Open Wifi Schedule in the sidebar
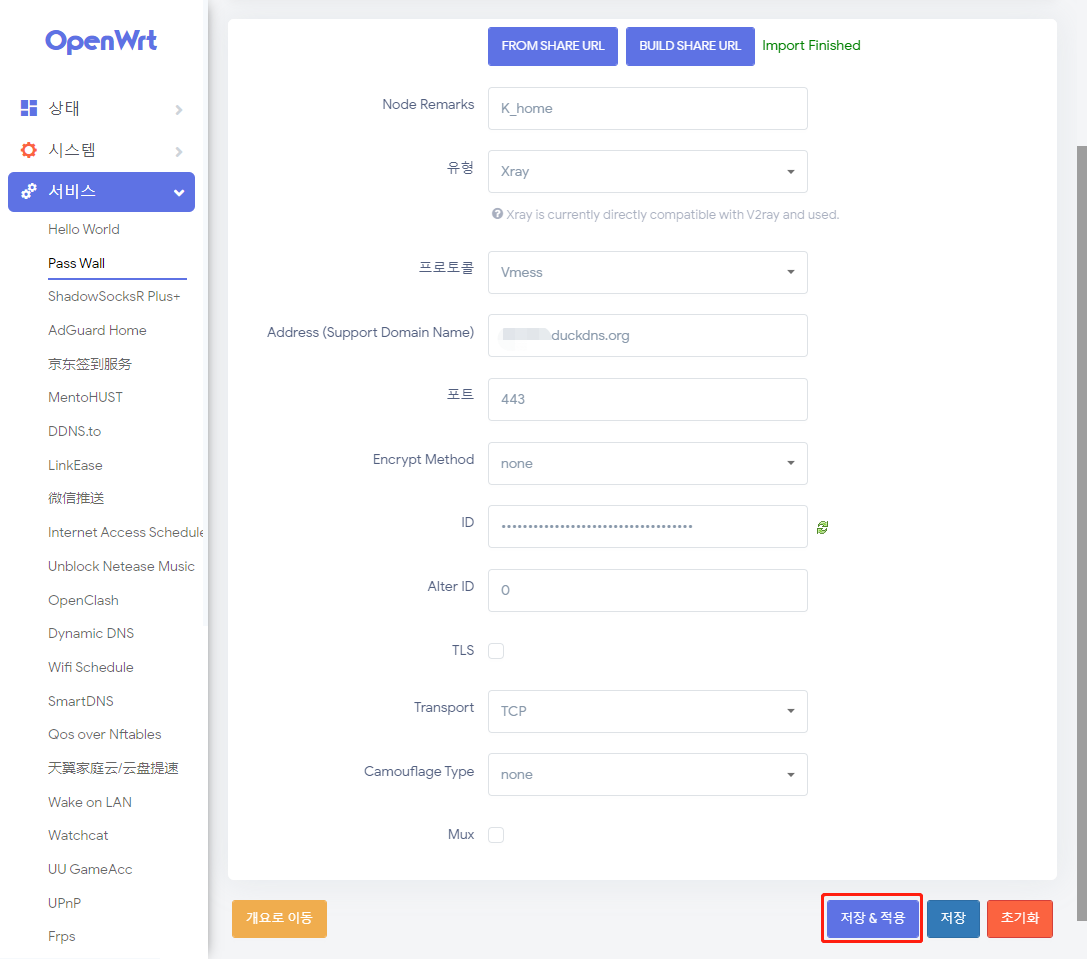Viewport: 1087px width, 959px height. pos(91,668)
